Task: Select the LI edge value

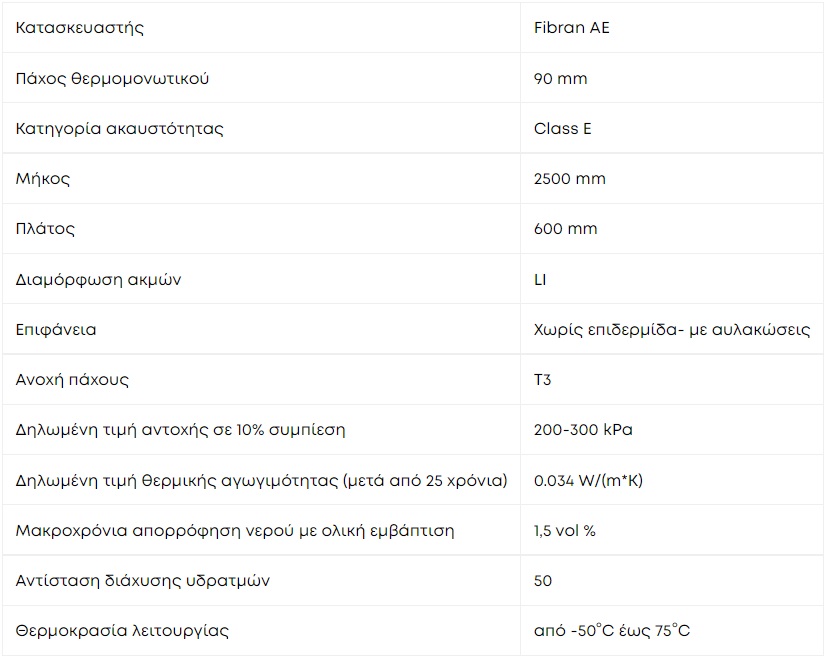Action: (540, 279)
